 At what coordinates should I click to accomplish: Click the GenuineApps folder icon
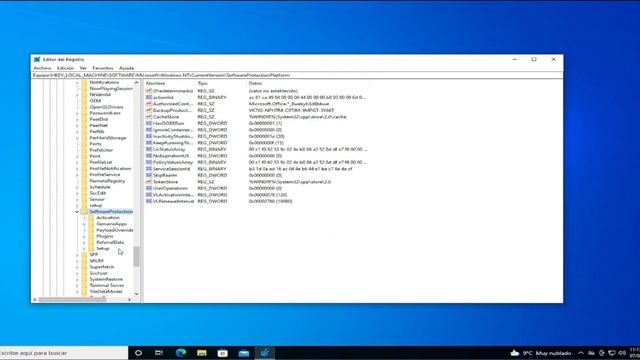[91, 224]
